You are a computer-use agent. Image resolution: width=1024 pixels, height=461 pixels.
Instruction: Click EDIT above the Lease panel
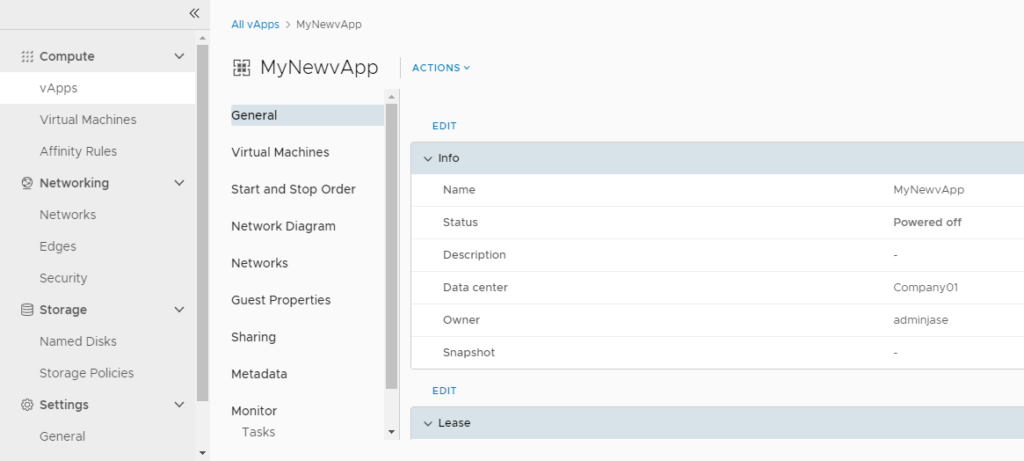pyautogui.click(x=444, y=390)
